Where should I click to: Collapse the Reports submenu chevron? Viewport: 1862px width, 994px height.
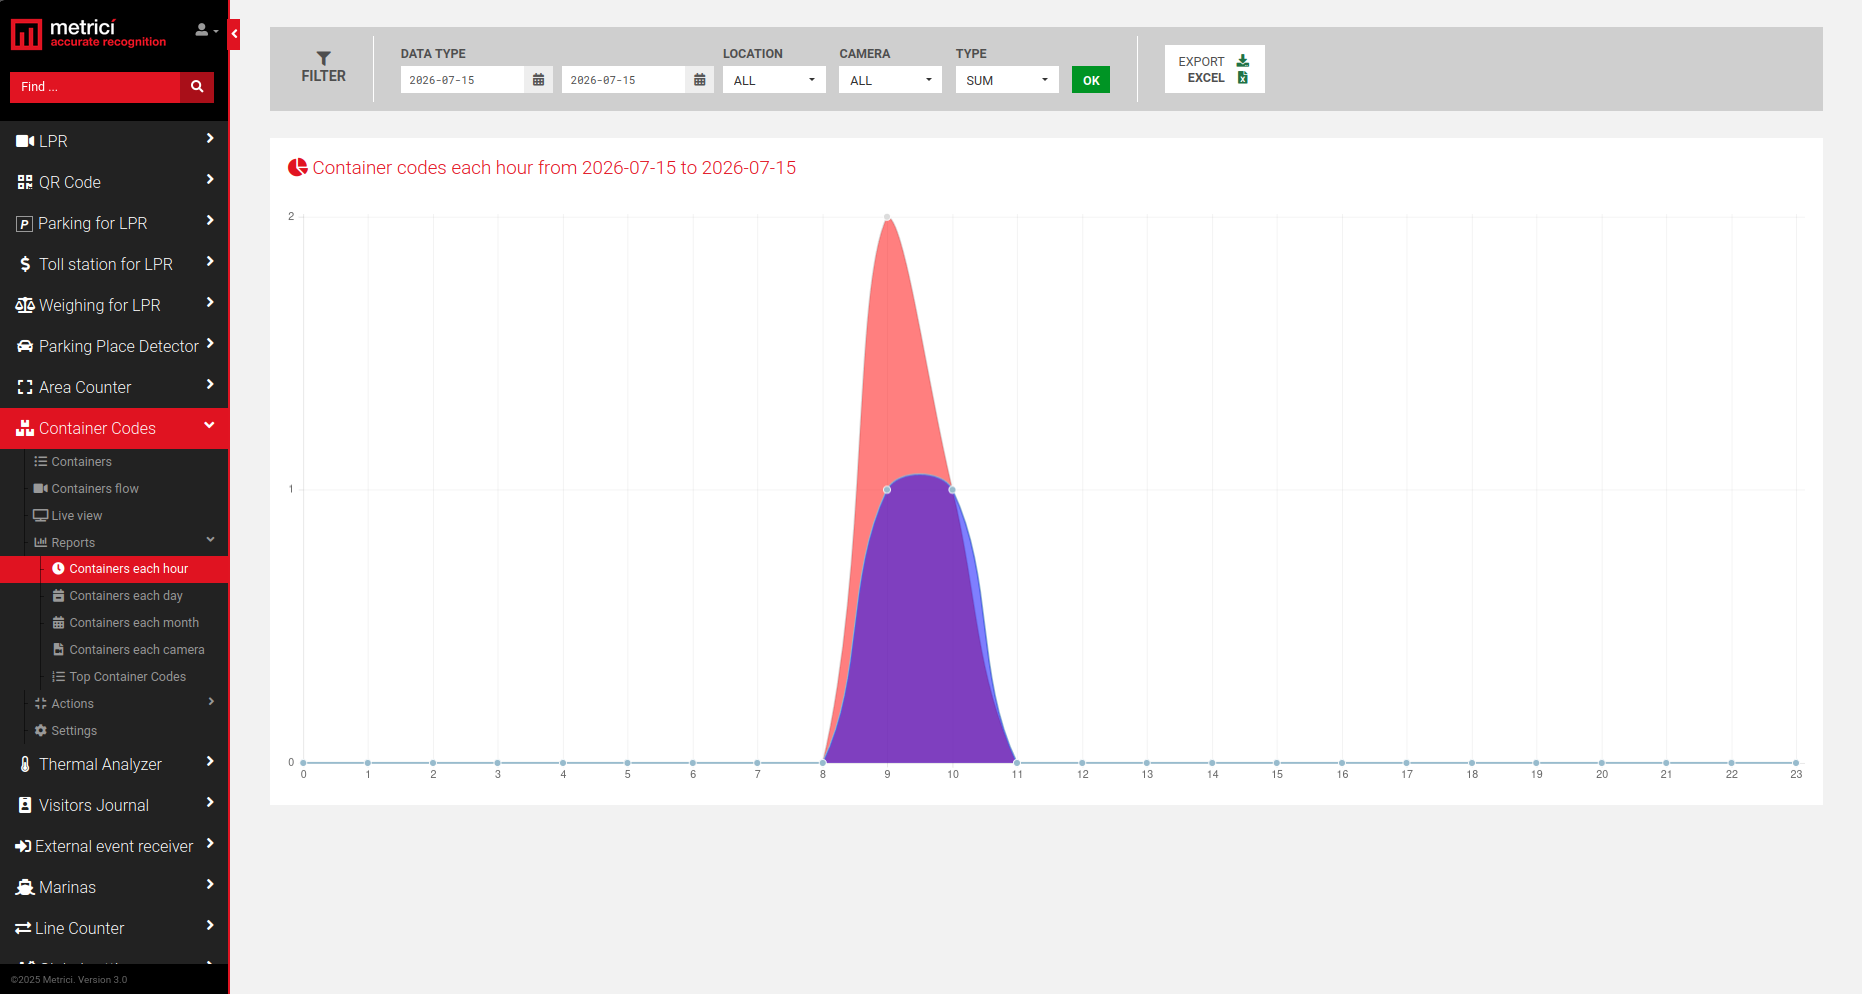point(211,540)
